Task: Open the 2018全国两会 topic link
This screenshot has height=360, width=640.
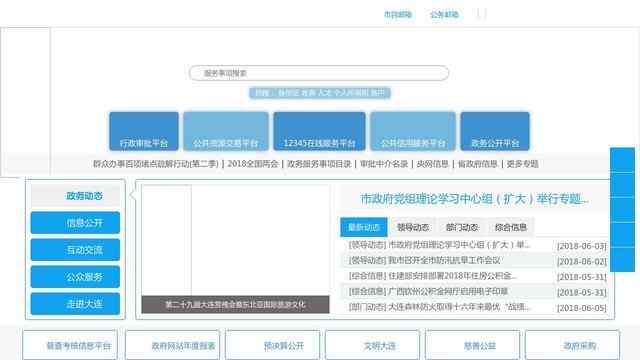Action: [x=253, y=164]
